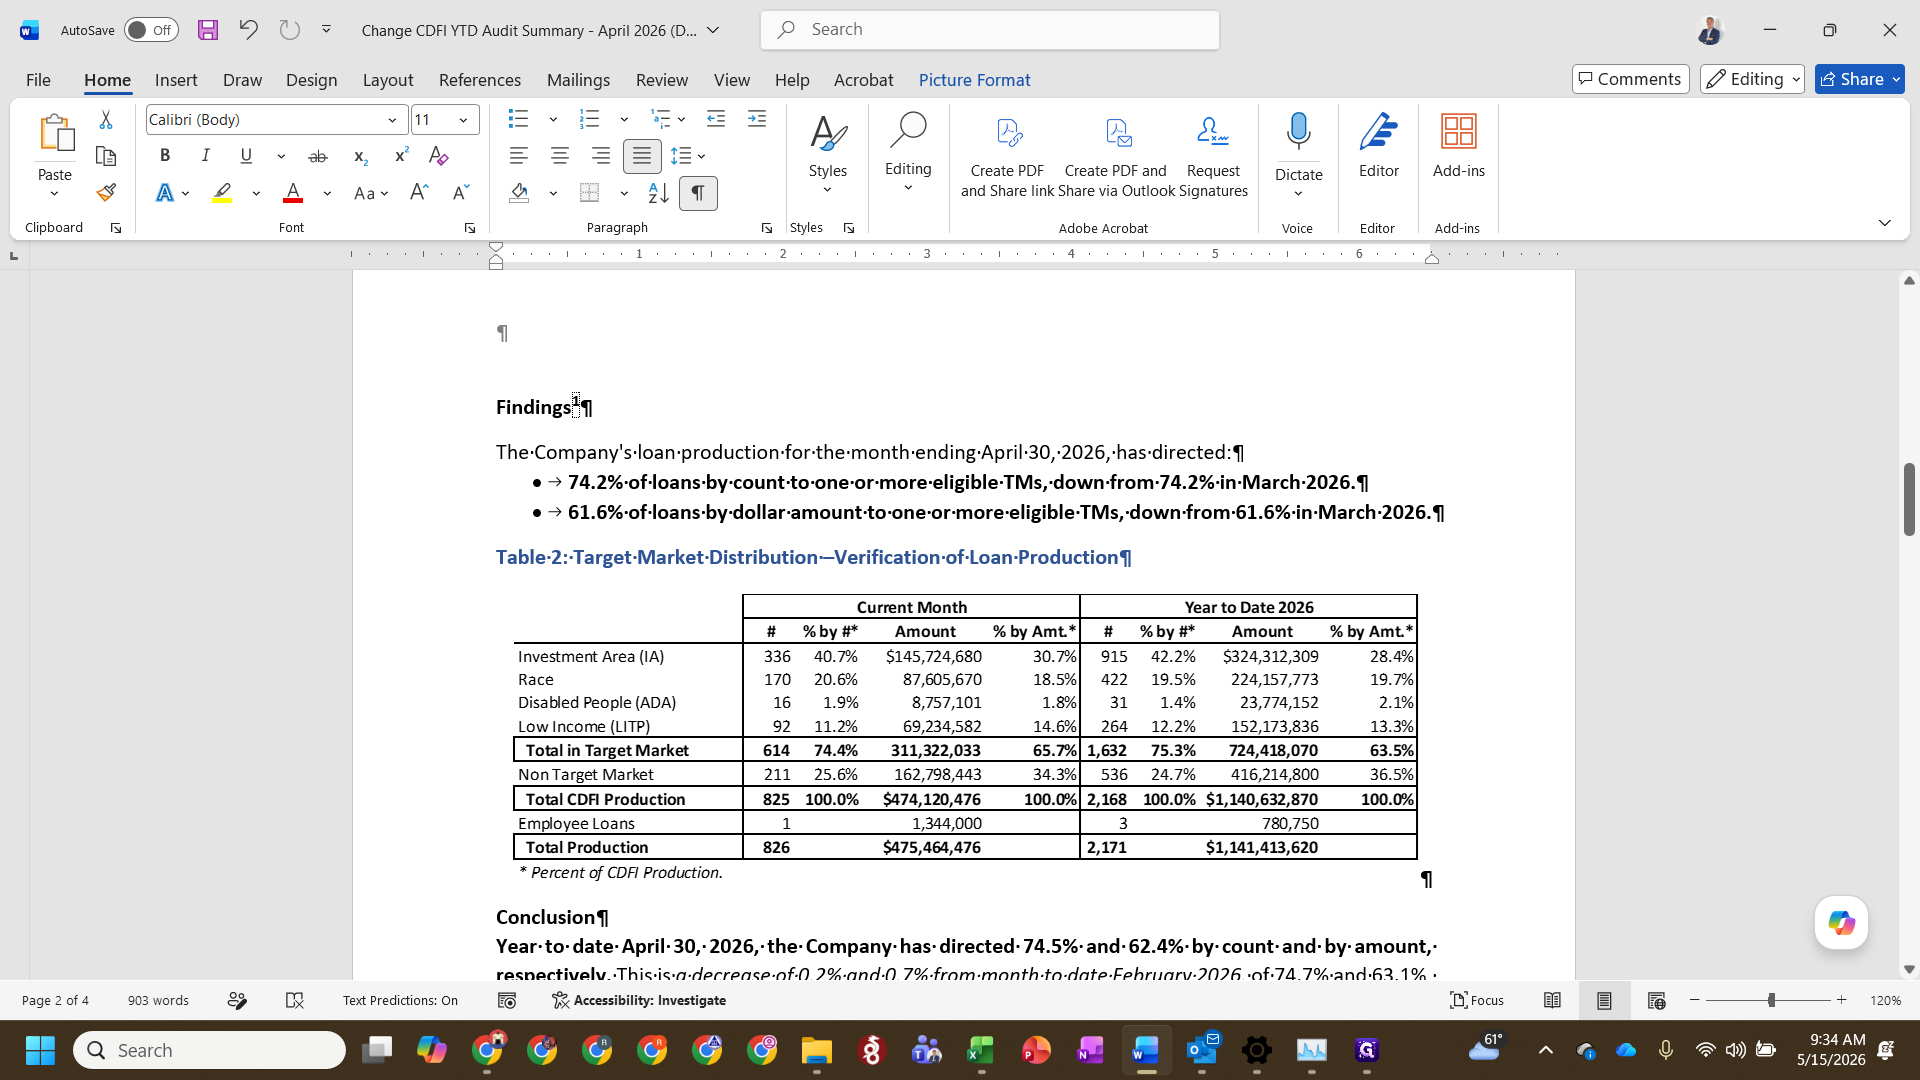1920x1080 pixels.
Task: Open the Comments pane
Action: 1630,79
